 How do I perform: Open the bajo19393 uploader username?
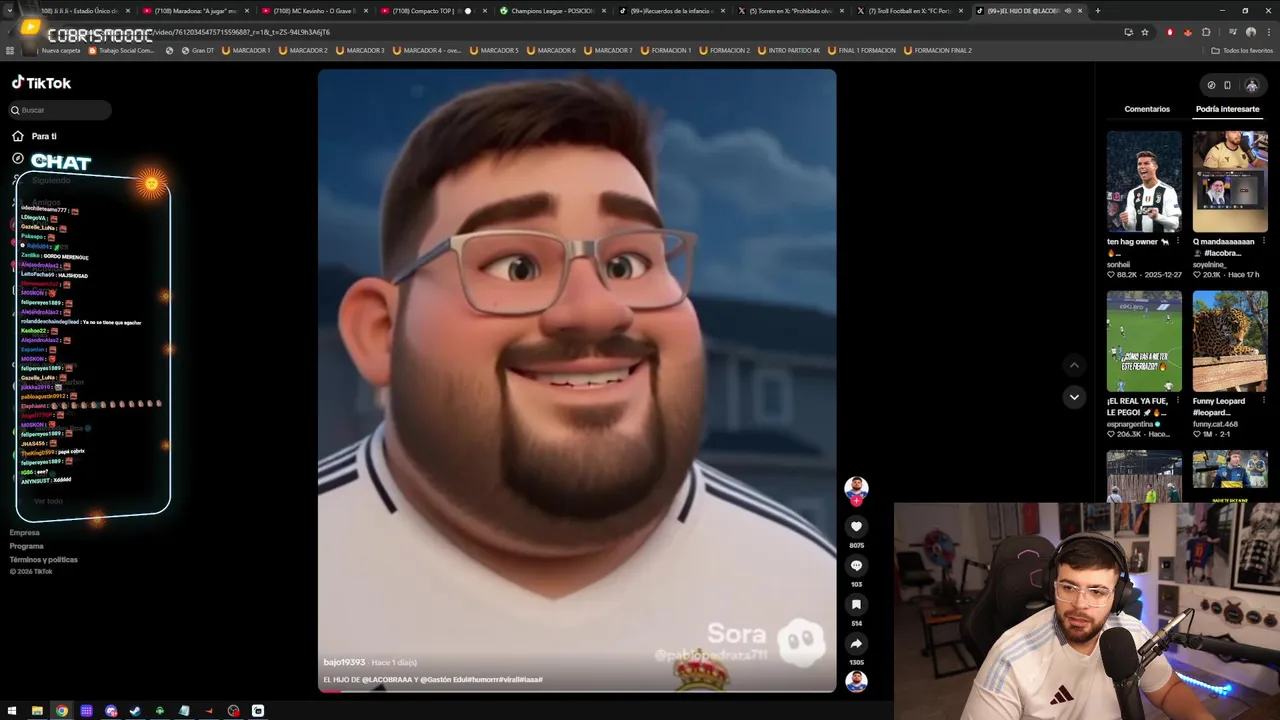[344, 662]
